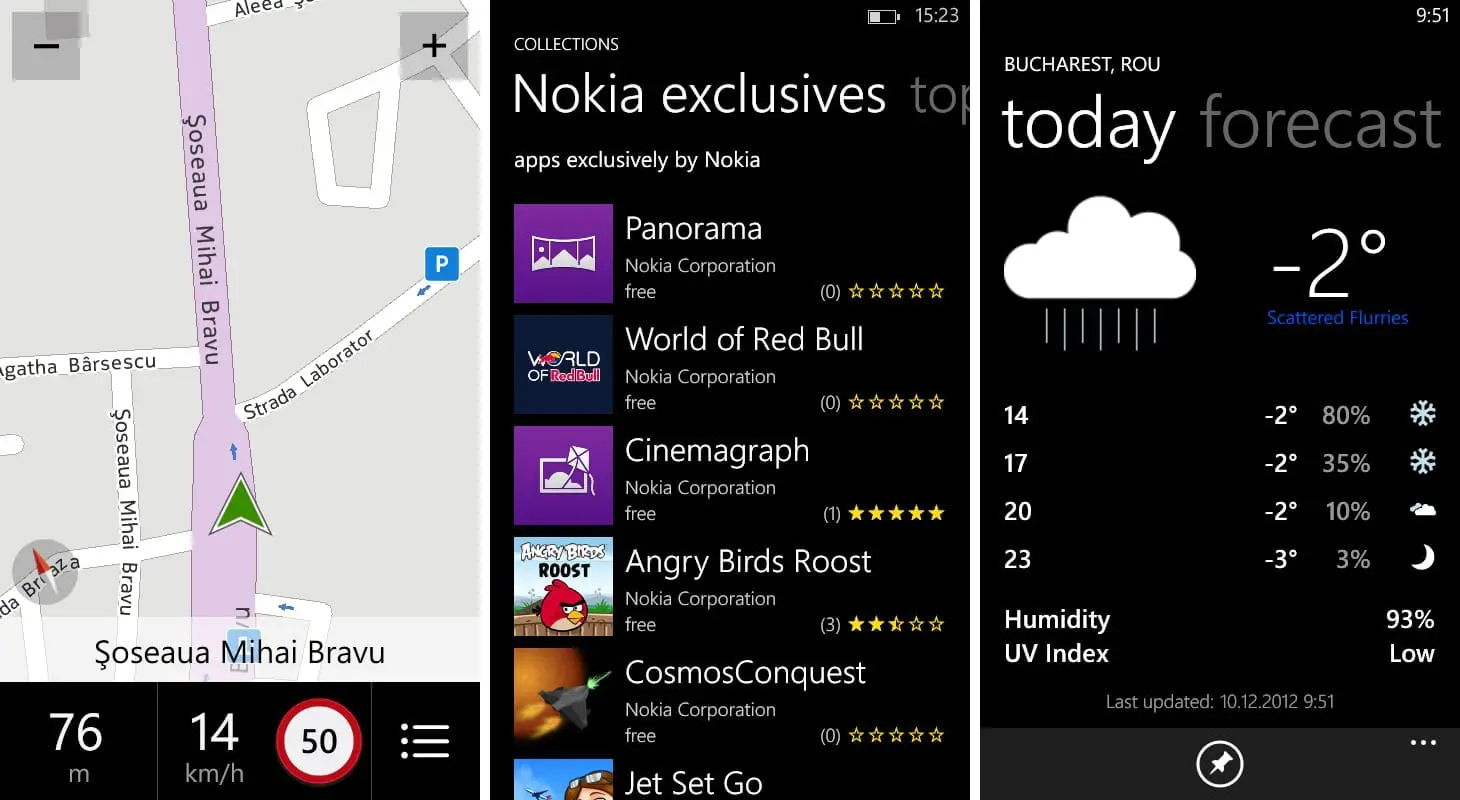Tap the Şoseaua Mihai Bravu street name bar
The image size is (1460, 800).
(x=240, y=653)
